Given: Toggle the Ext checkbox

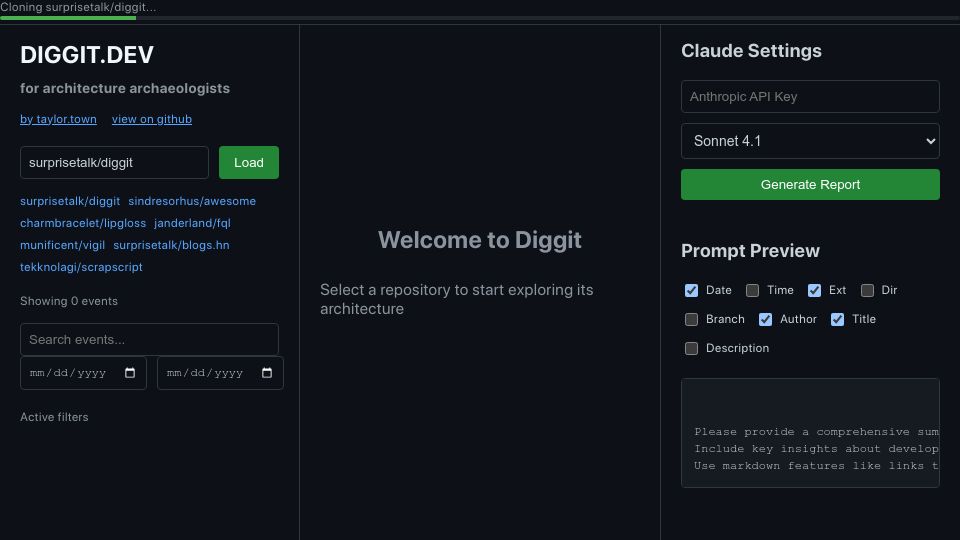Looking at the screenshot, I should coord(814,290).
